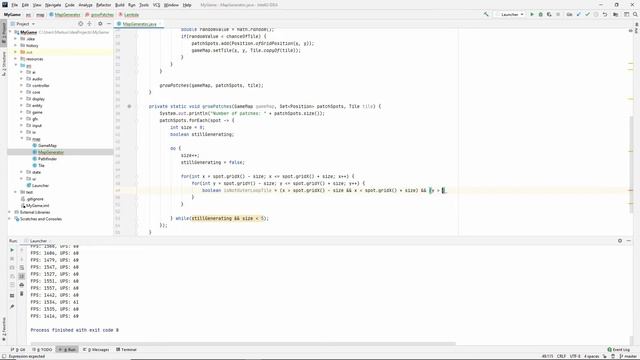Click the Show history clock icon in toolbar

(x=596, y=15)
